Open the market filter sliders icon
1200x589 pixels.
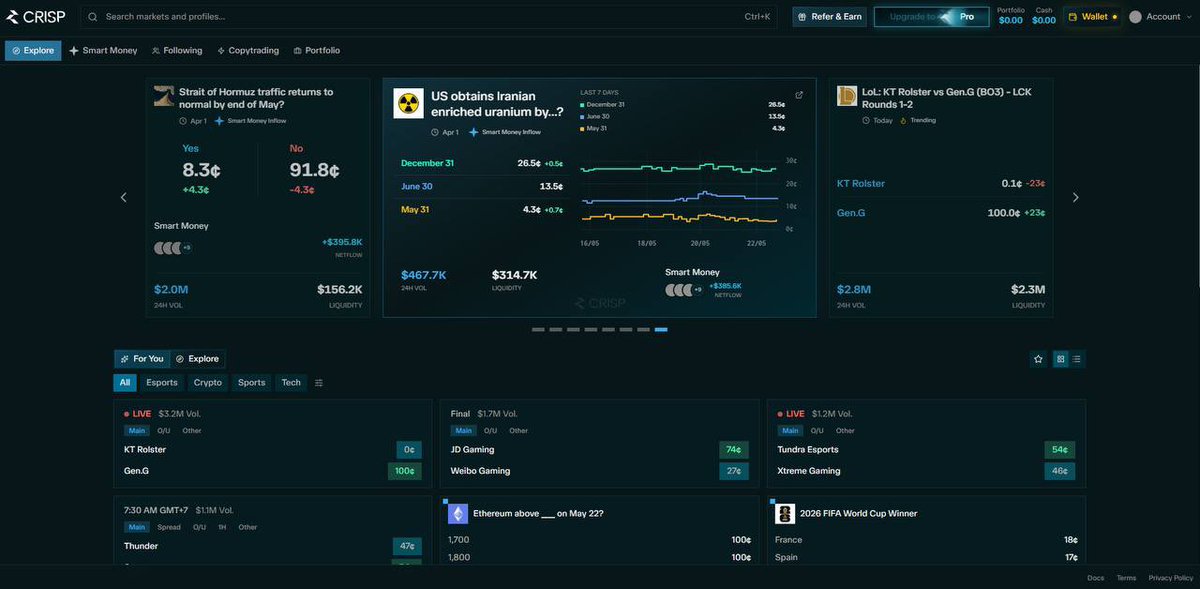(319, 383)
